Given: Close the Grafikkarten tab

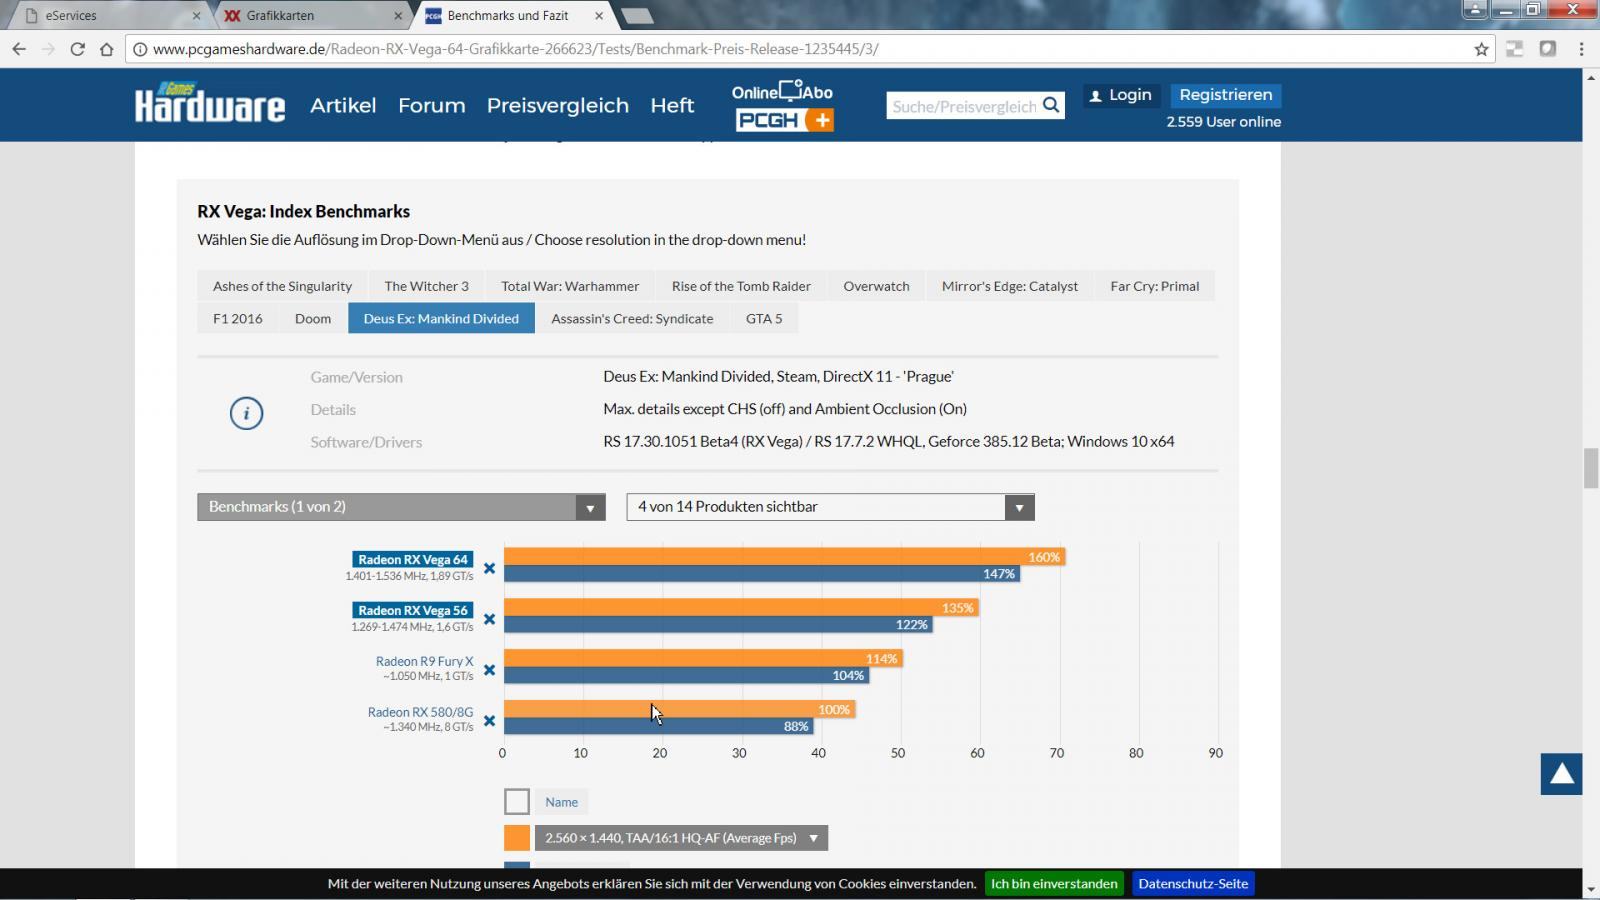Looking at the screenshot, I should [399, 16].
